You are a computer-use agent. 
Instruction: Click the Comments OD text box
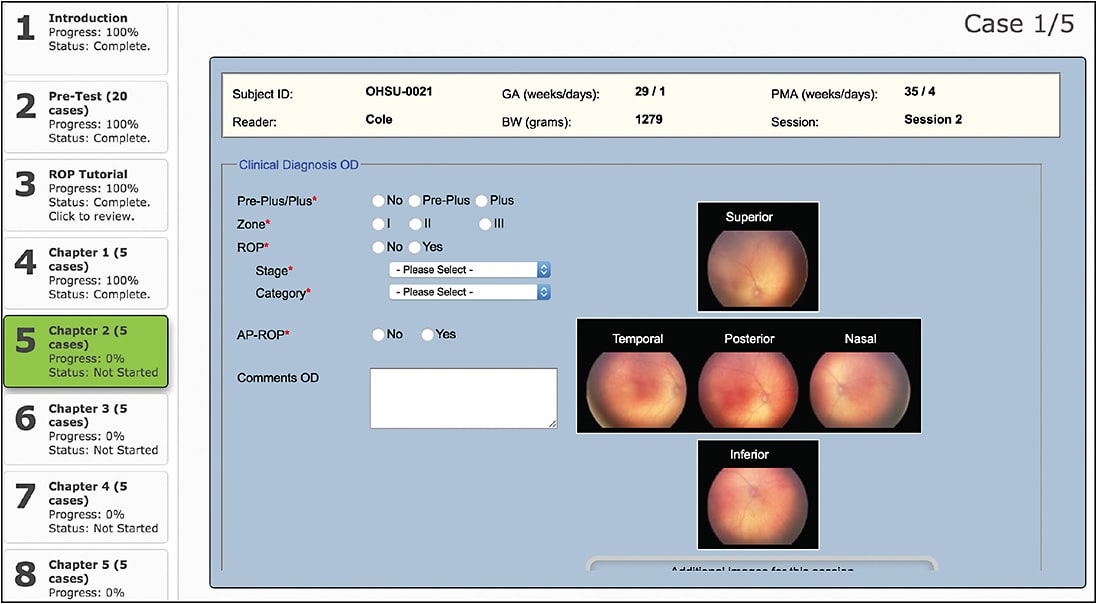pos(462,397)
